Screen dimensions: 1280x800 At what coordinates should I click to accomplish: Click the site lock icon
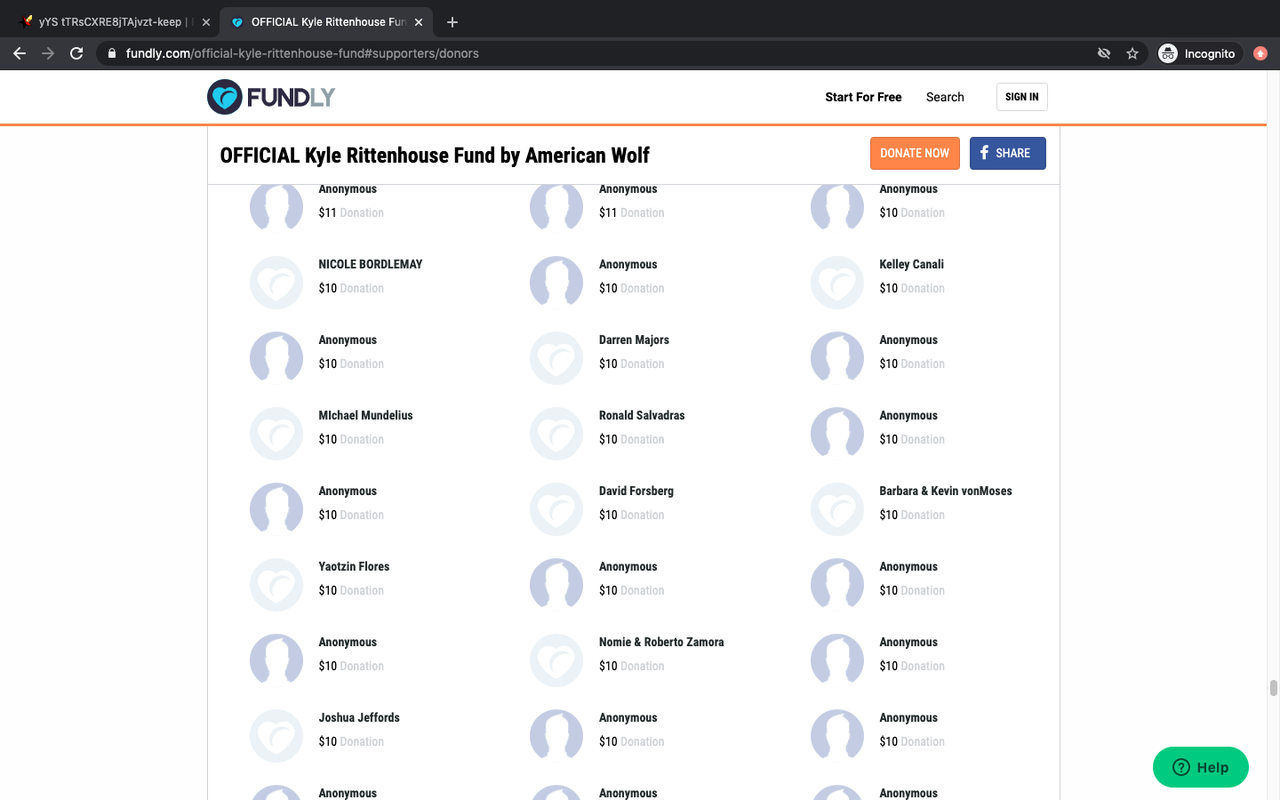[112, 54]
